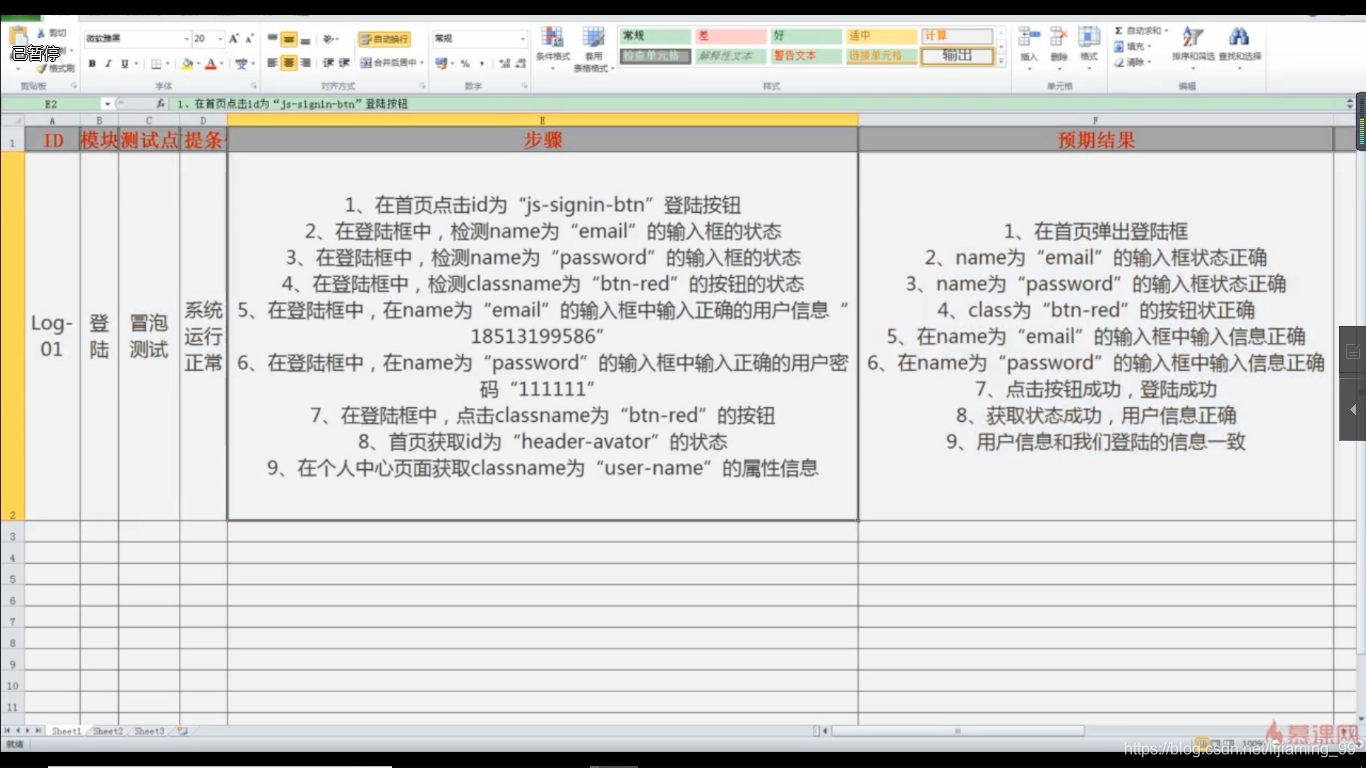Click the increase indent icon
Screen dimensions: 1366x768
point(344,63)
